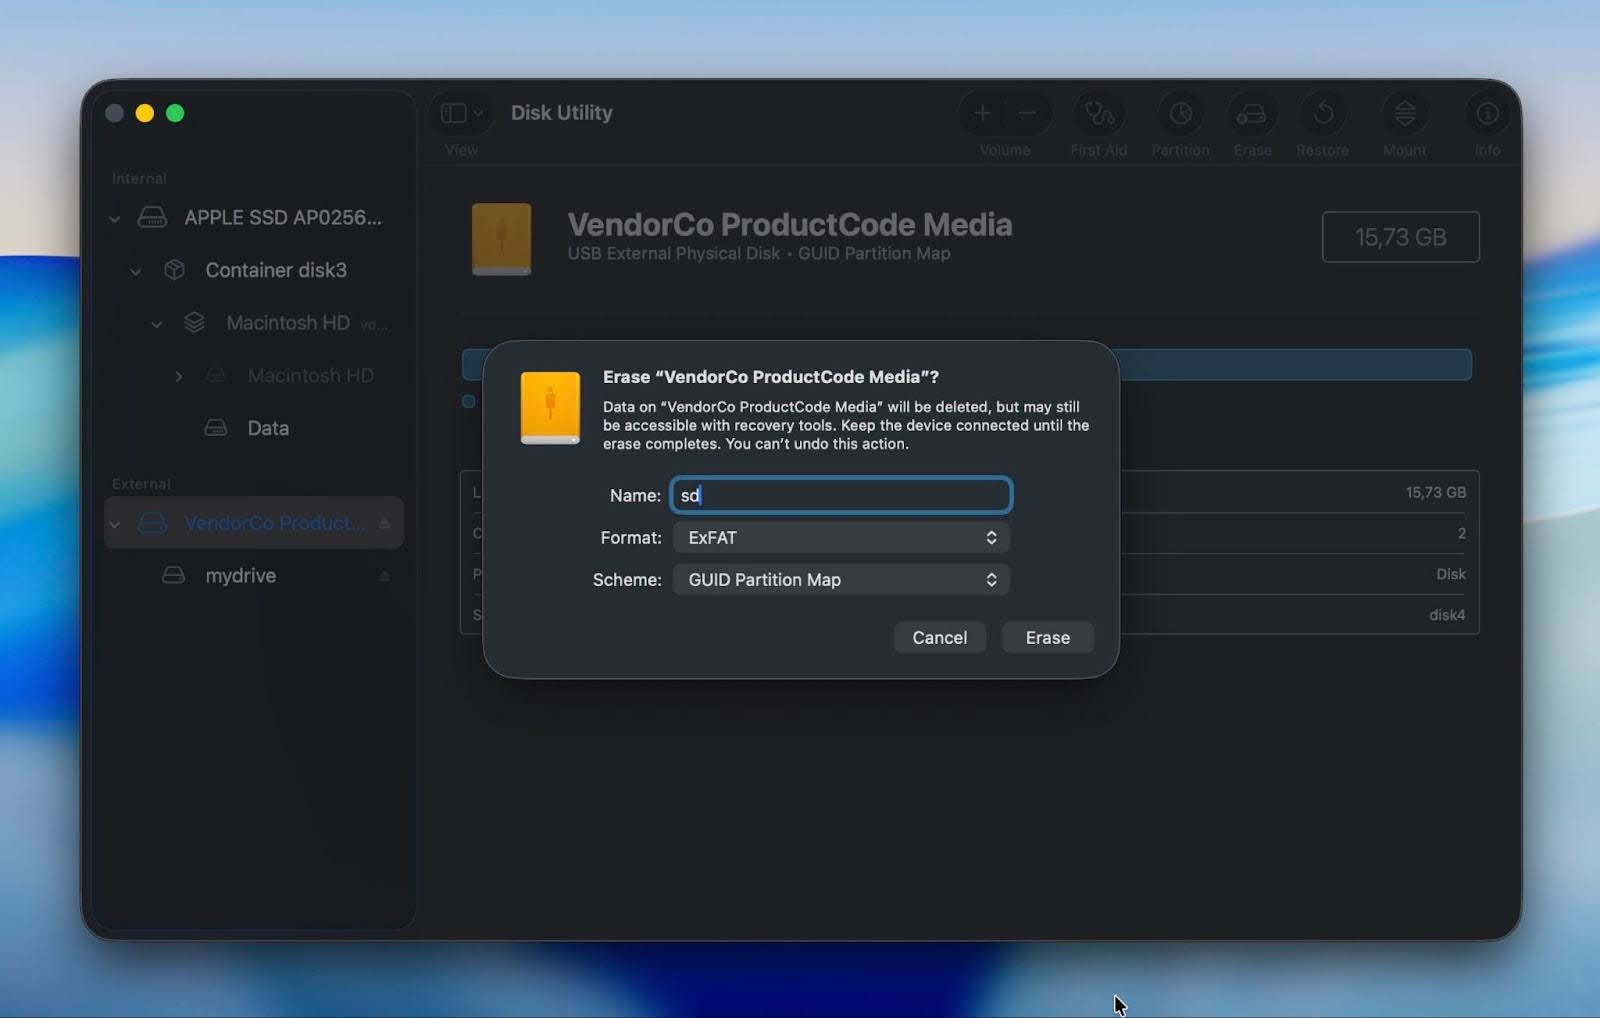This screenshot has width=1600, height=1018.
Task: Cancel the erase dialog
Action: click(x=939, y=638)
